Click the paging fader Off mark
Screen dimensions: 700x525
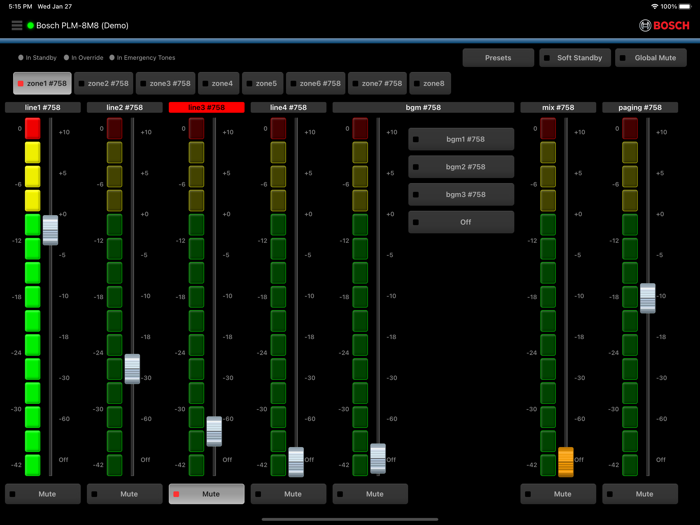(661, 459)
